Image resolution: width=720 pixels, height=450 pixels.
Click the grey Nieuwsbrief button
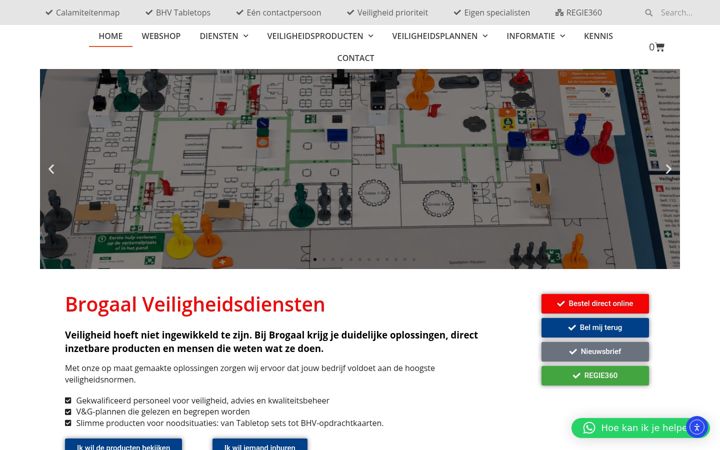click(595, 351)
